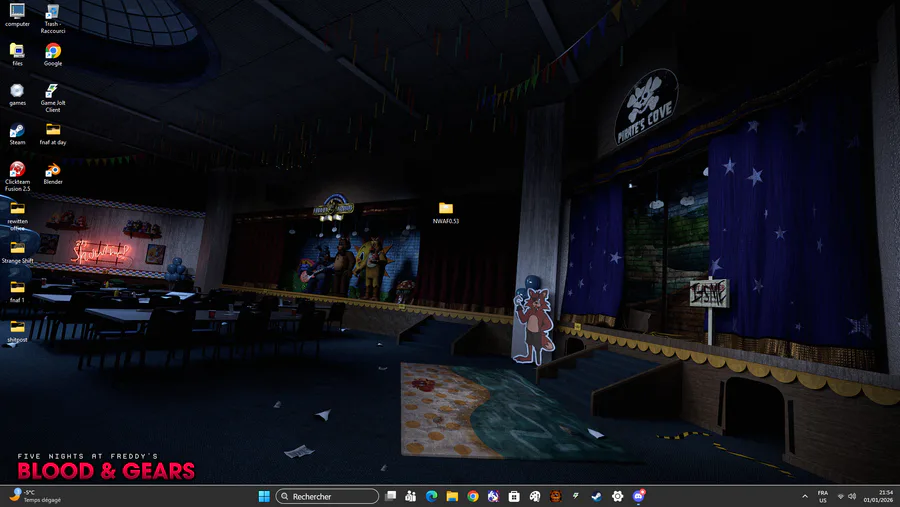The height and width of the screenshot is (507, 900).
Task: Open Settings gear in the taskbar
Action: click(x=618, y=496)
